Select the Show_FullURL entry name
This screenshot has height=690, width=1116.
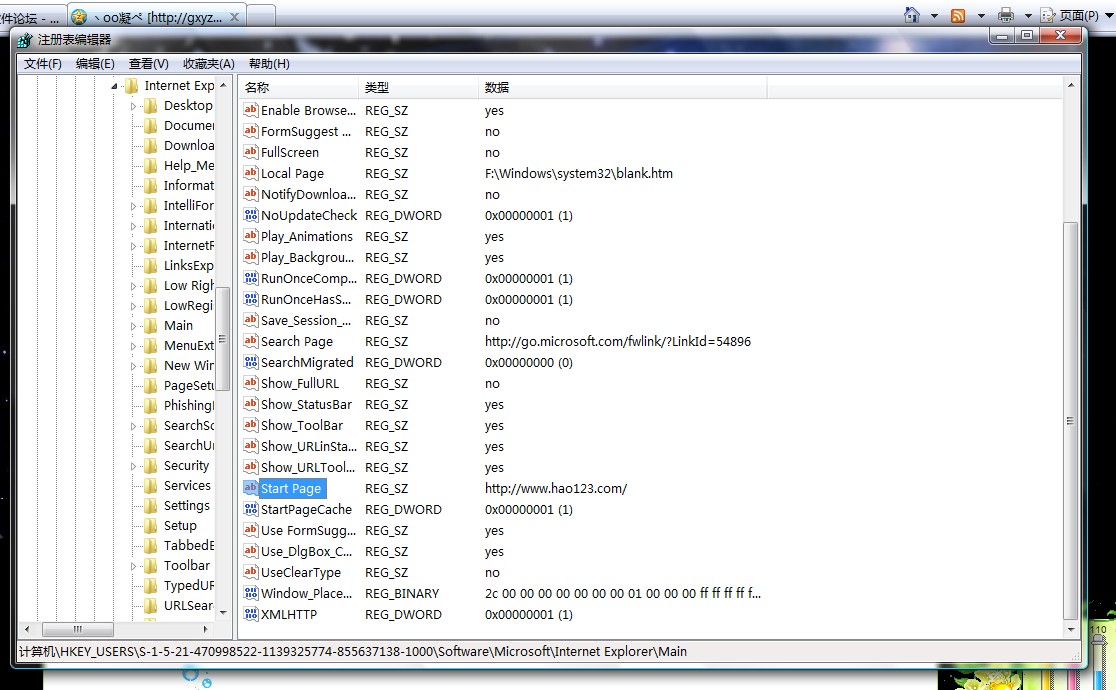click(x=300, y=384)
